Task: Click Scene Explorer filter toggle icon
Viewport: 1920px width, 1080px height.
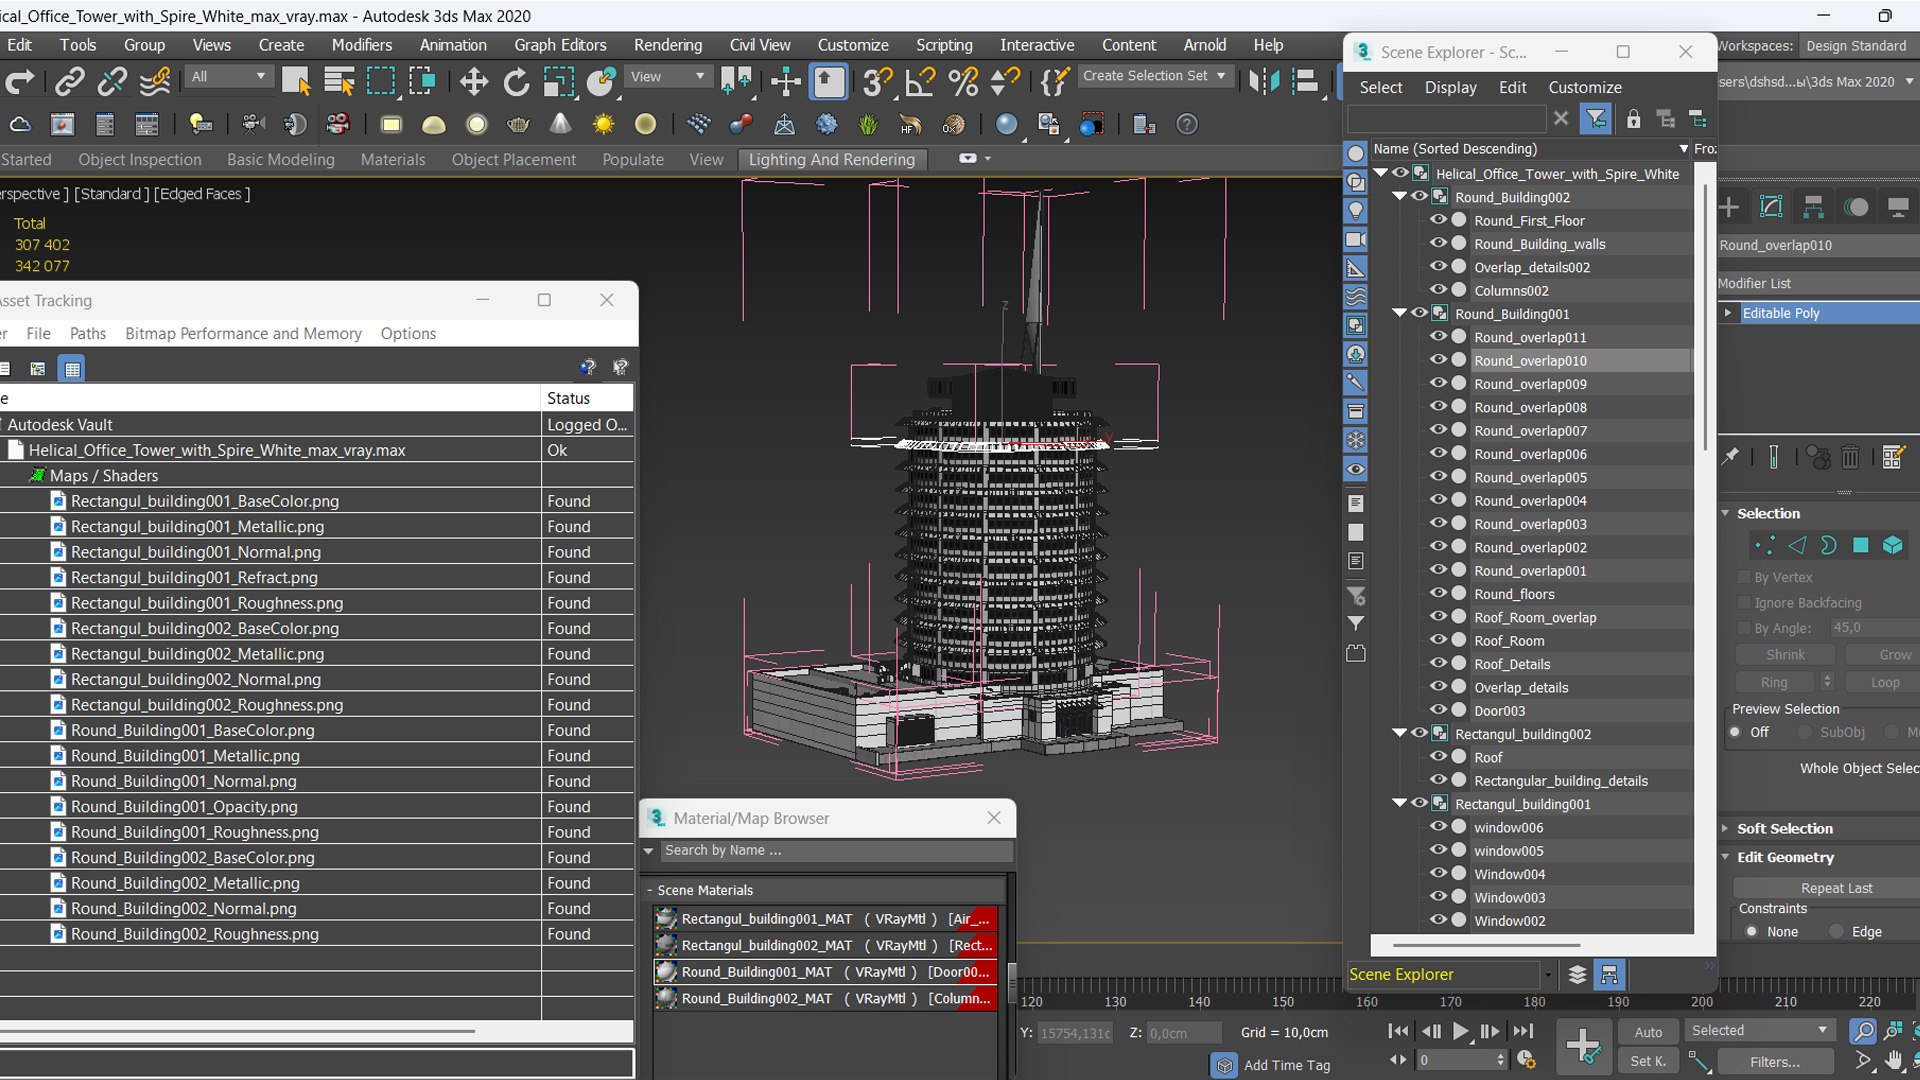Action: click(1597, 119)
